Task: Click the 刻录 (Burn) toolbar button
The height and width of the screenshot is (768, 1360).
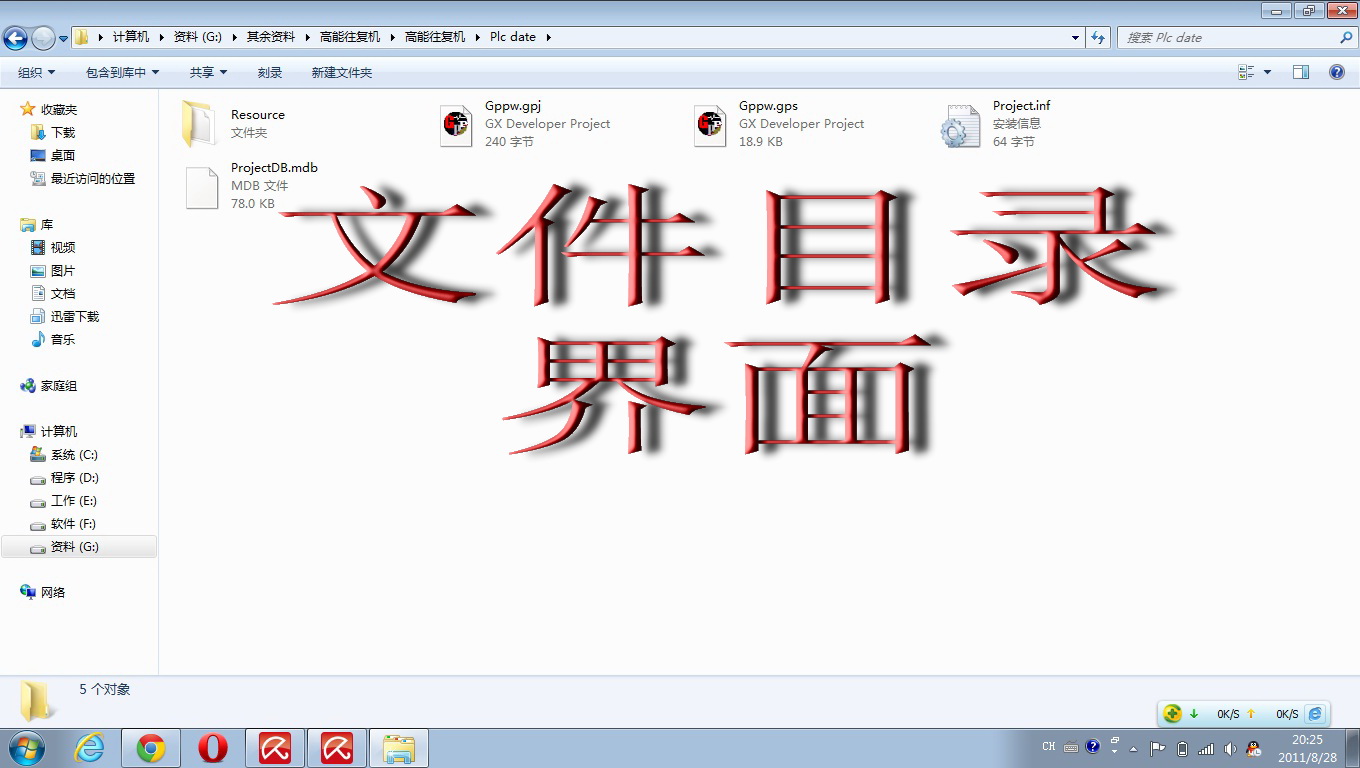Action: [270, 73]
